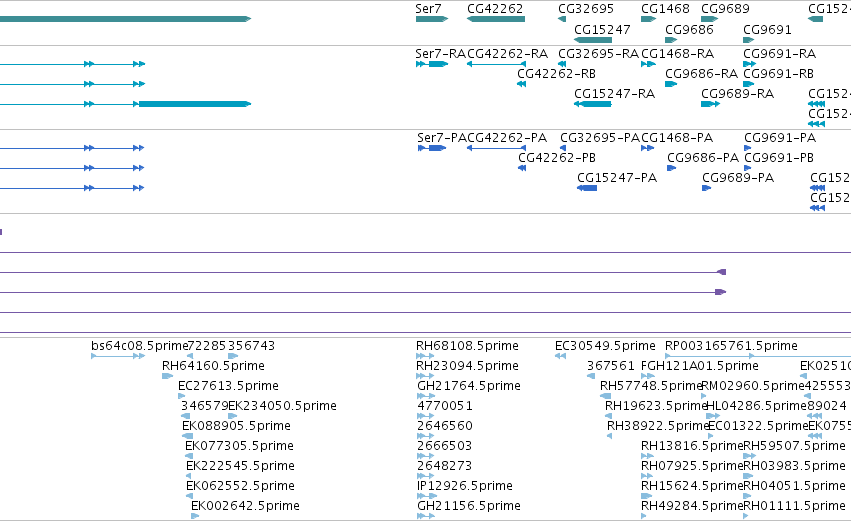
Task: Select the RH07925.5prime EST label
Action: (x=692, y=466)
